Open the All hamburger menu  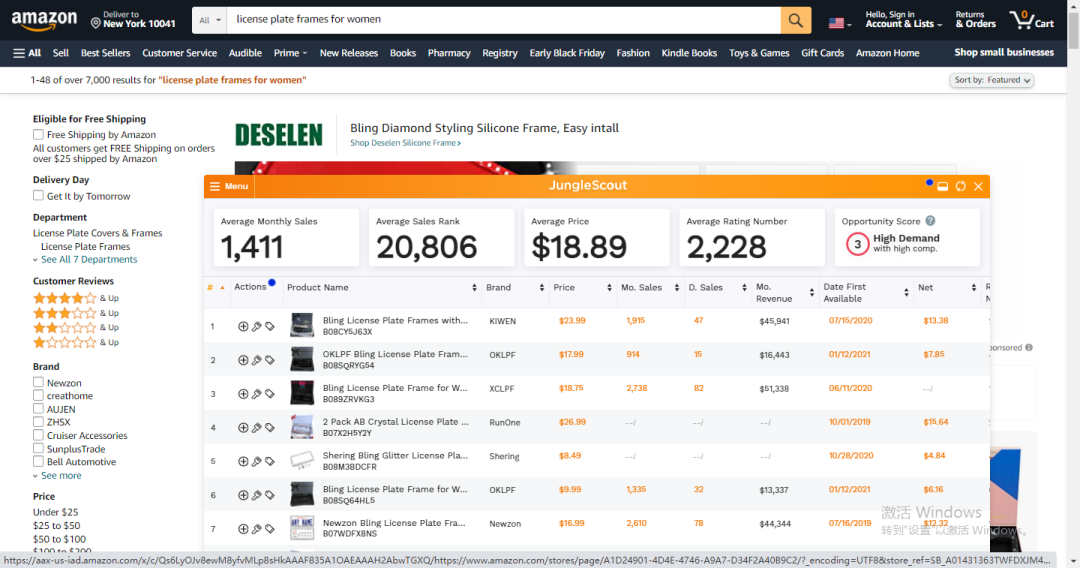(27, 53)
